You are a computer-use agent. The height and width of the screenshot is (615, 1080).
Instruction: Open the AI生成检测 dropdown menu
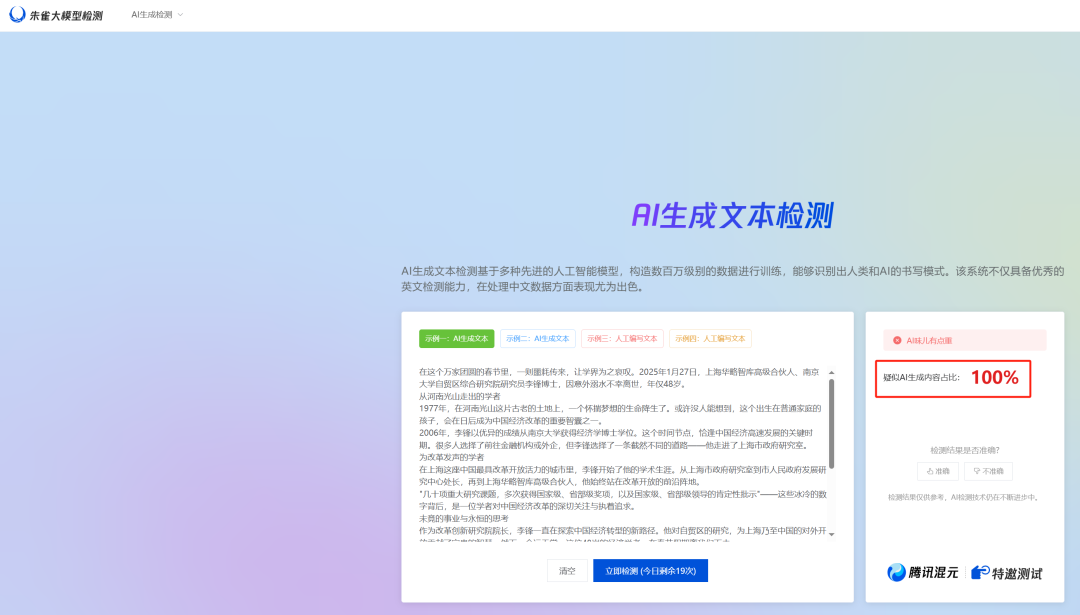(x=152, y=15)
